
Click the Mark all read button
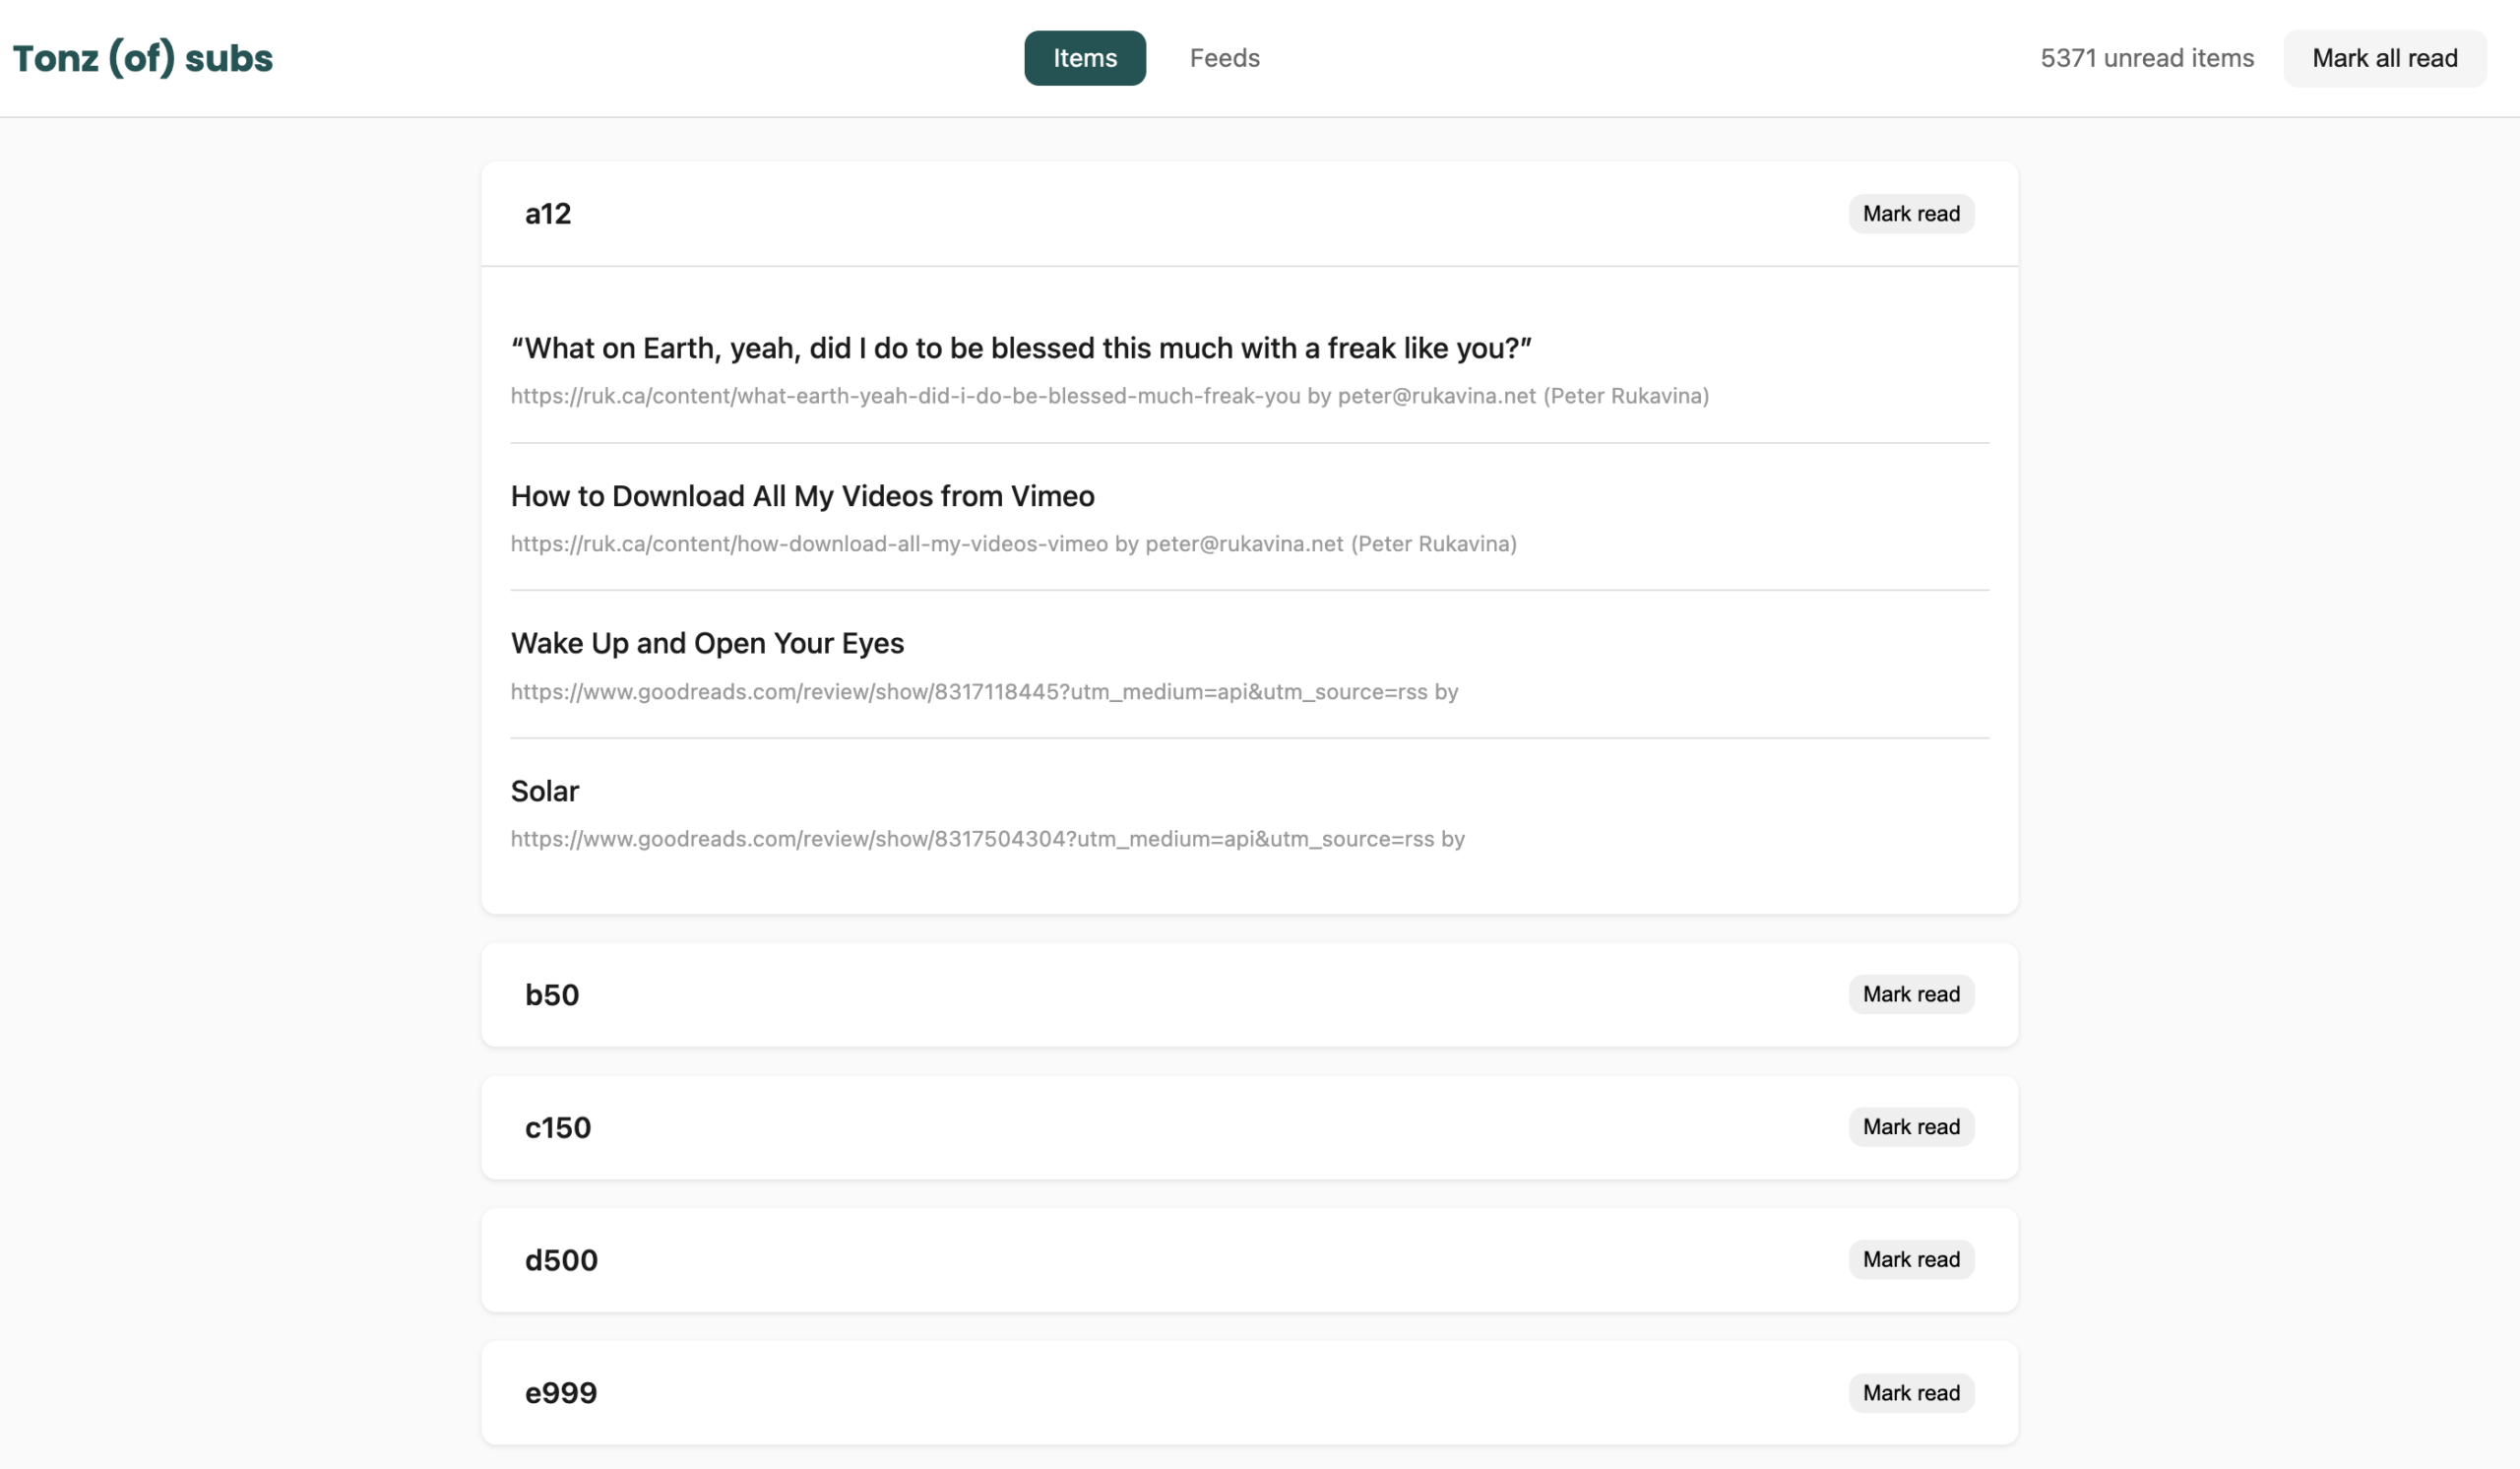click(2384, 58)
